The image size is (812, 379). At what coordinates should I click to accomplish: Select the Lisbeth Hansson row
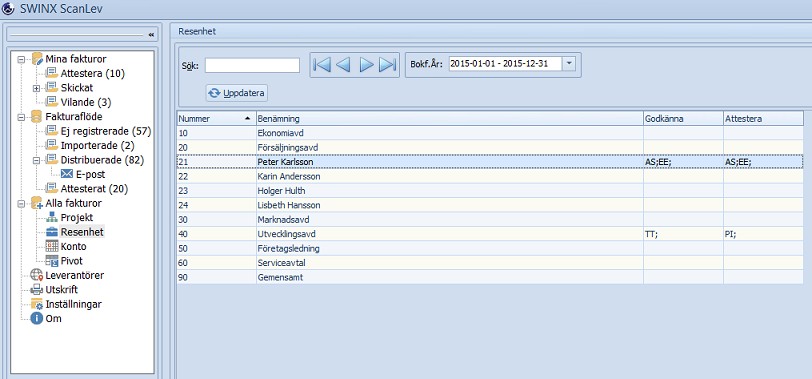490,205
